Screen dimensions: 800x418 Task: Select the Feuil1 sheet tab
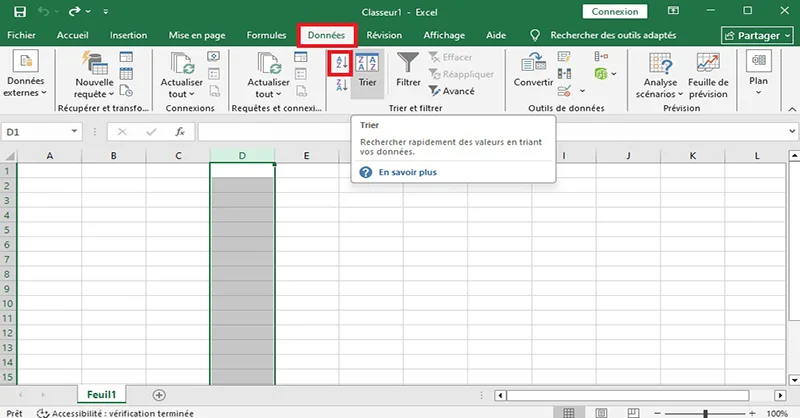[102, 395]
